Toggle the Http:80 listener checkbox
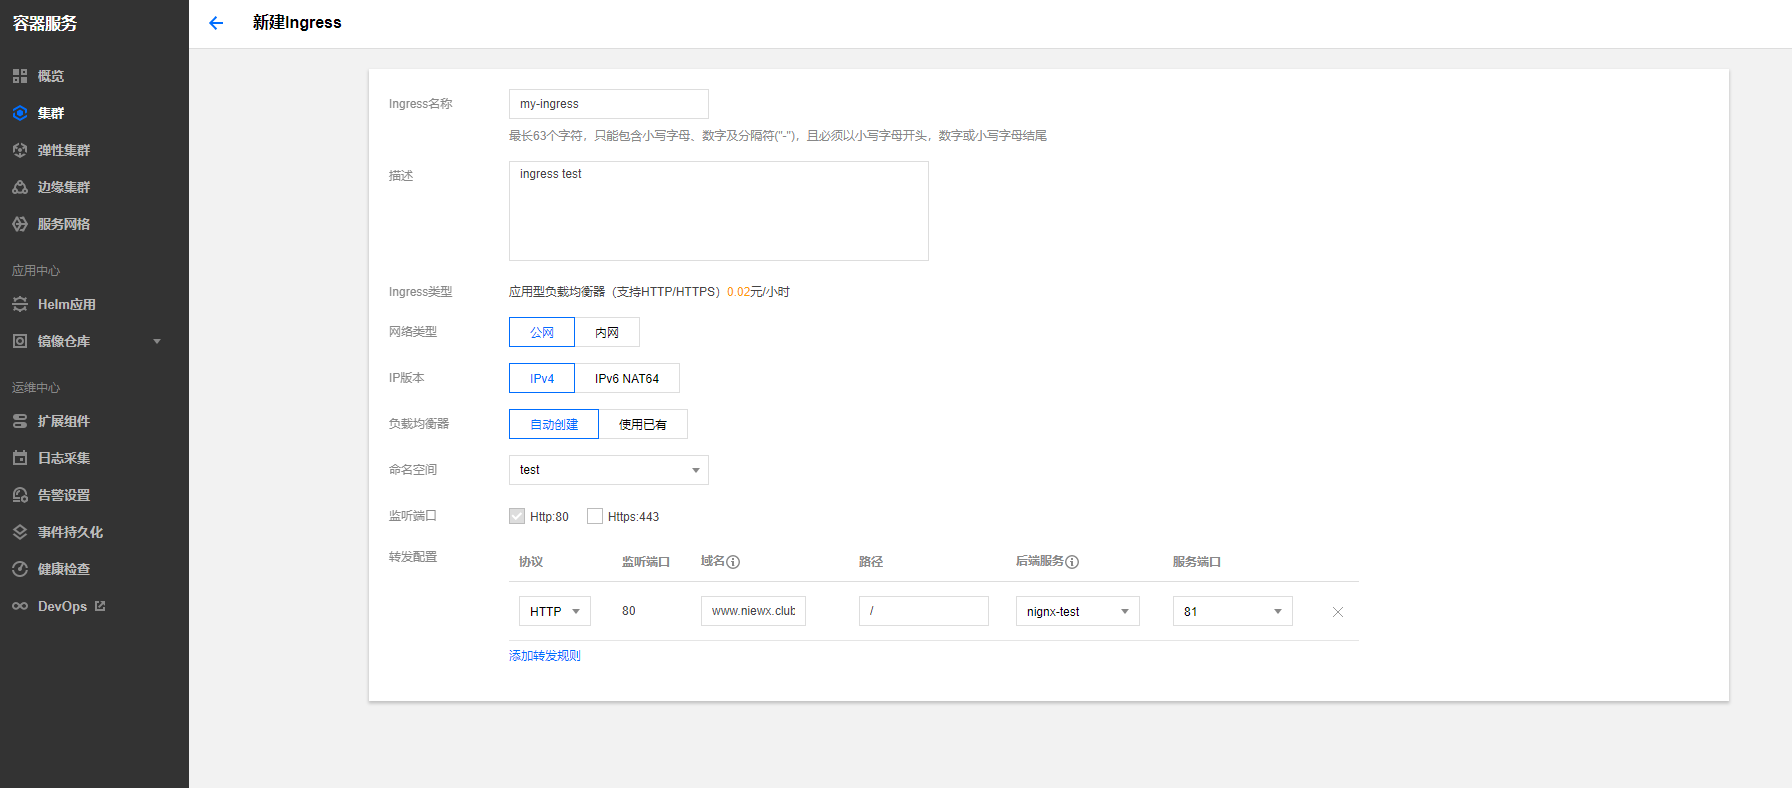This screenshot has width=1792, height=788. (x=517, y=516)
